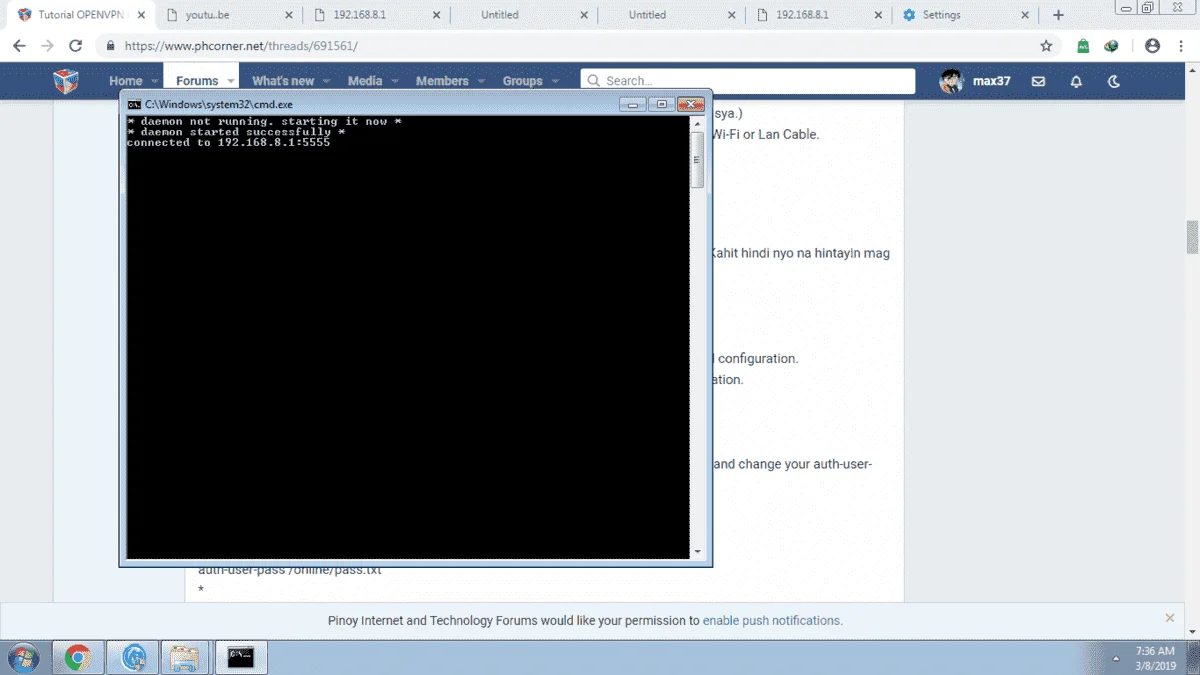Click the cmd.exe title bar icon
This screenshot has height=675, width=1200.
tap(134, 104)
